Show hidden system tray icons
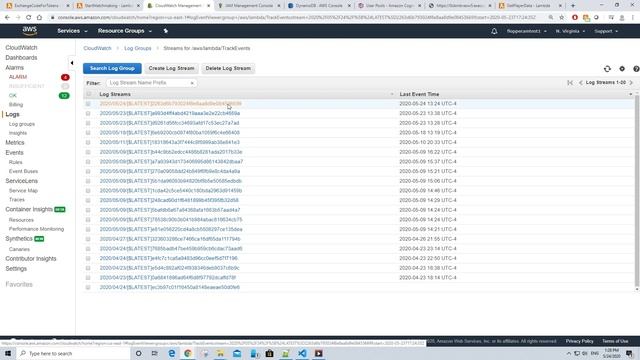Viewport: 640px width, 360px height. point(569,353)
